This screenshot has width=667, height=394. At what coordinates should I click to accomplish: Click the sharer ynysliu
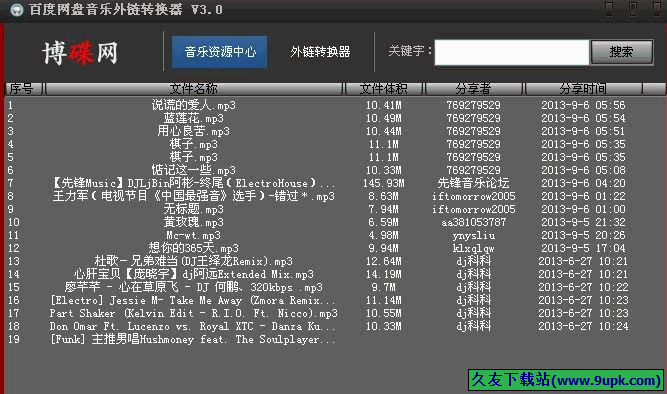[473, 235]
